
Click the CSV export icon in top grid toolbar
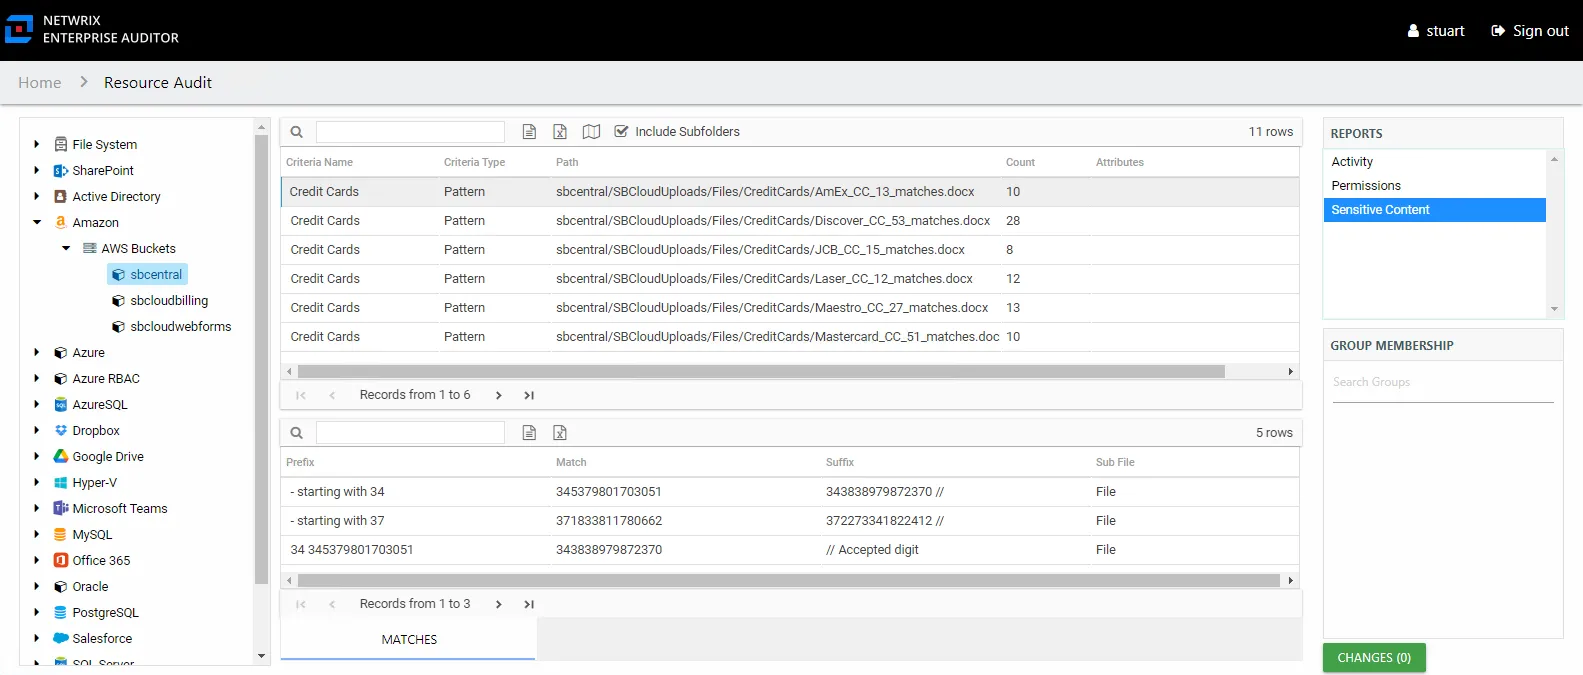click(x=530, y=132)
